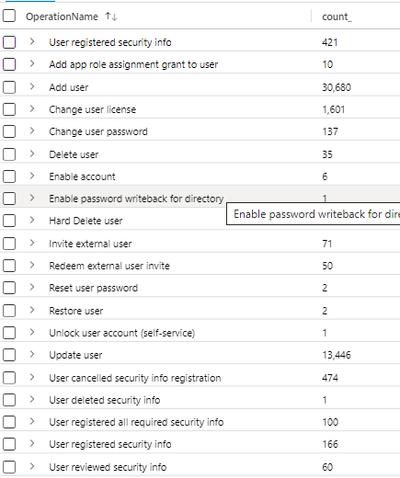Click the count value 166
This screenshot has width=400, height=478.
click(x=330, y=444)
